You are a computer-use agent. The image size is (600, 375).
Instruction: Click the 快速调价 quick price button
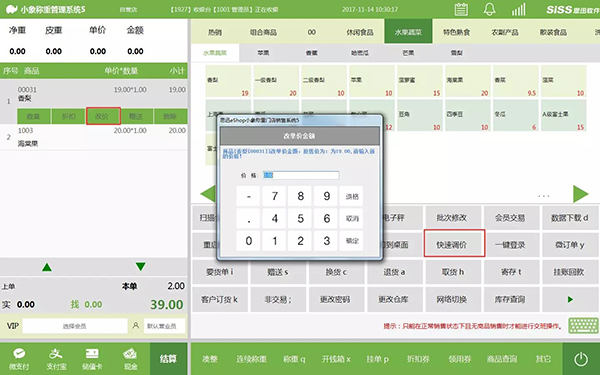click(454, 243)
